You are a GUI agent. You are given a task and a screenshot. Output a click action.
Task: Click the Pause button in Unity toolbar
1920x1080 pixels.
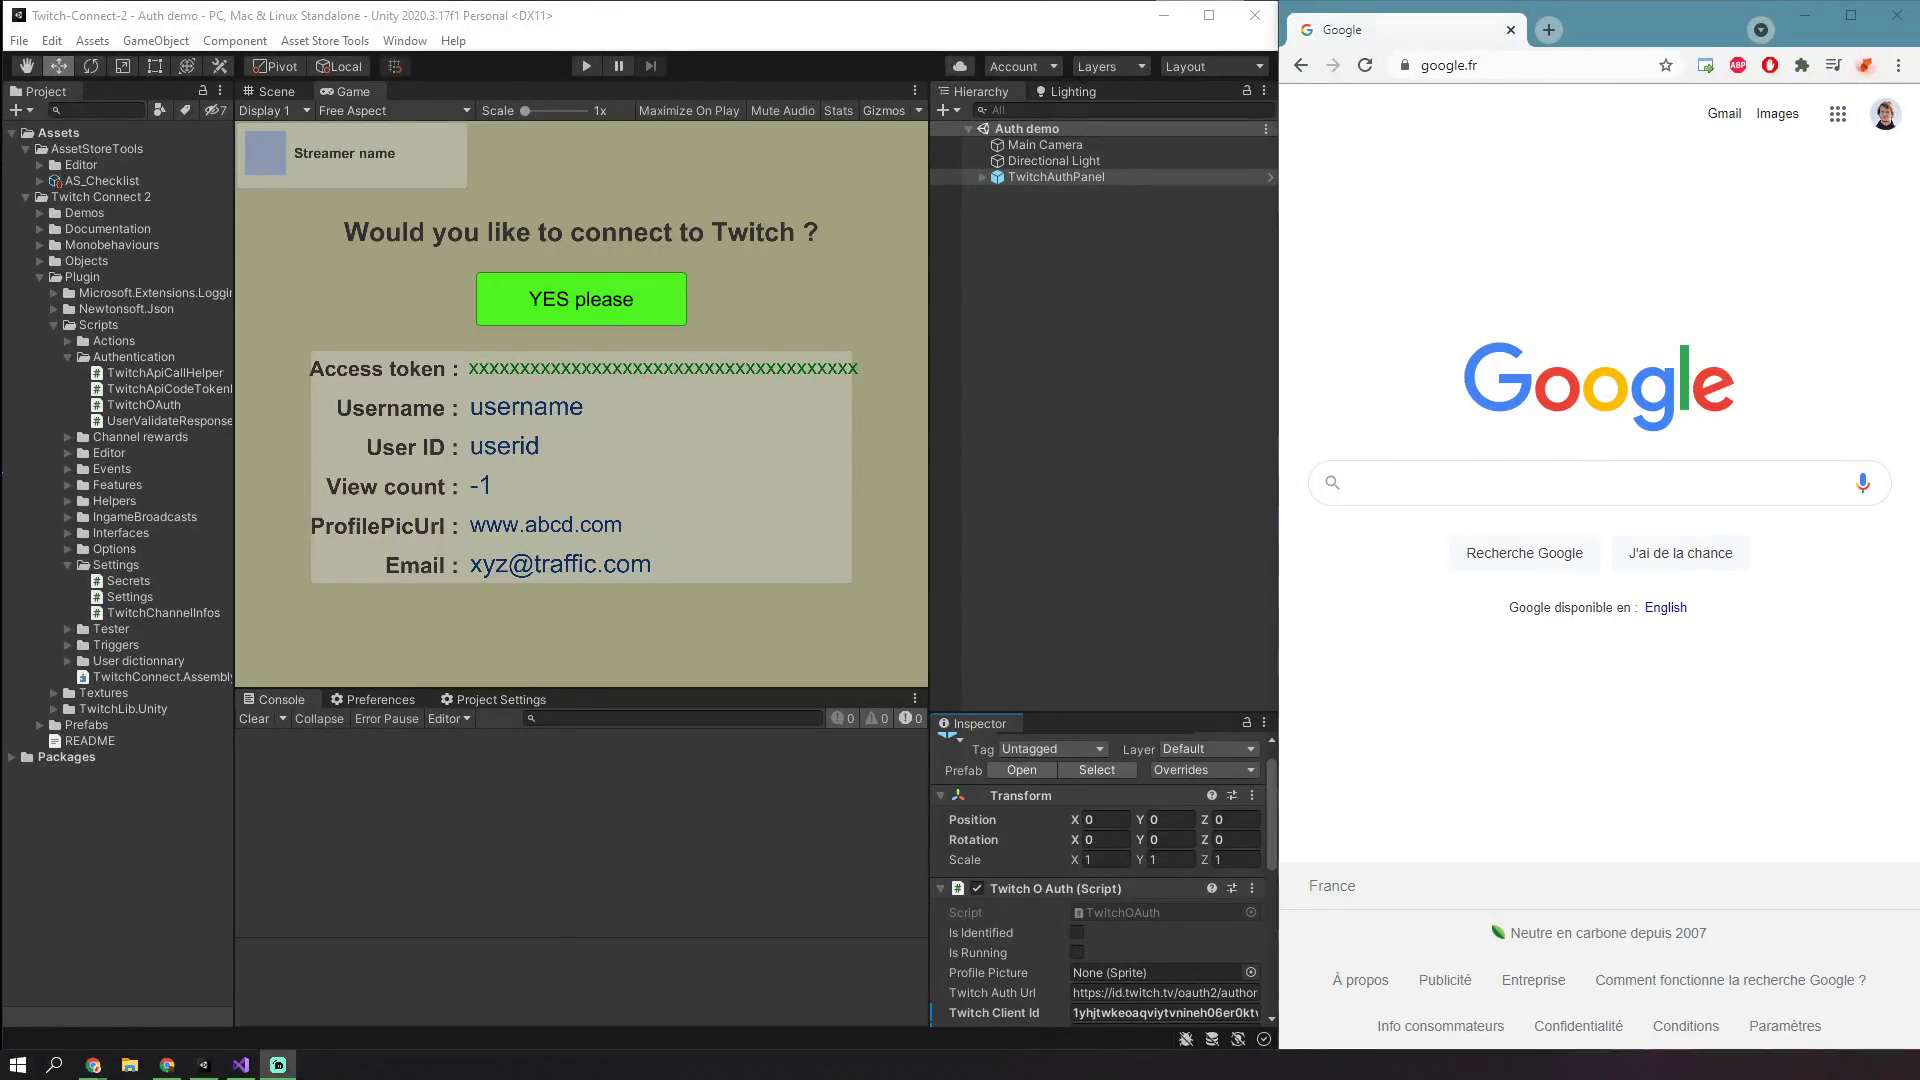coord(617,66)
